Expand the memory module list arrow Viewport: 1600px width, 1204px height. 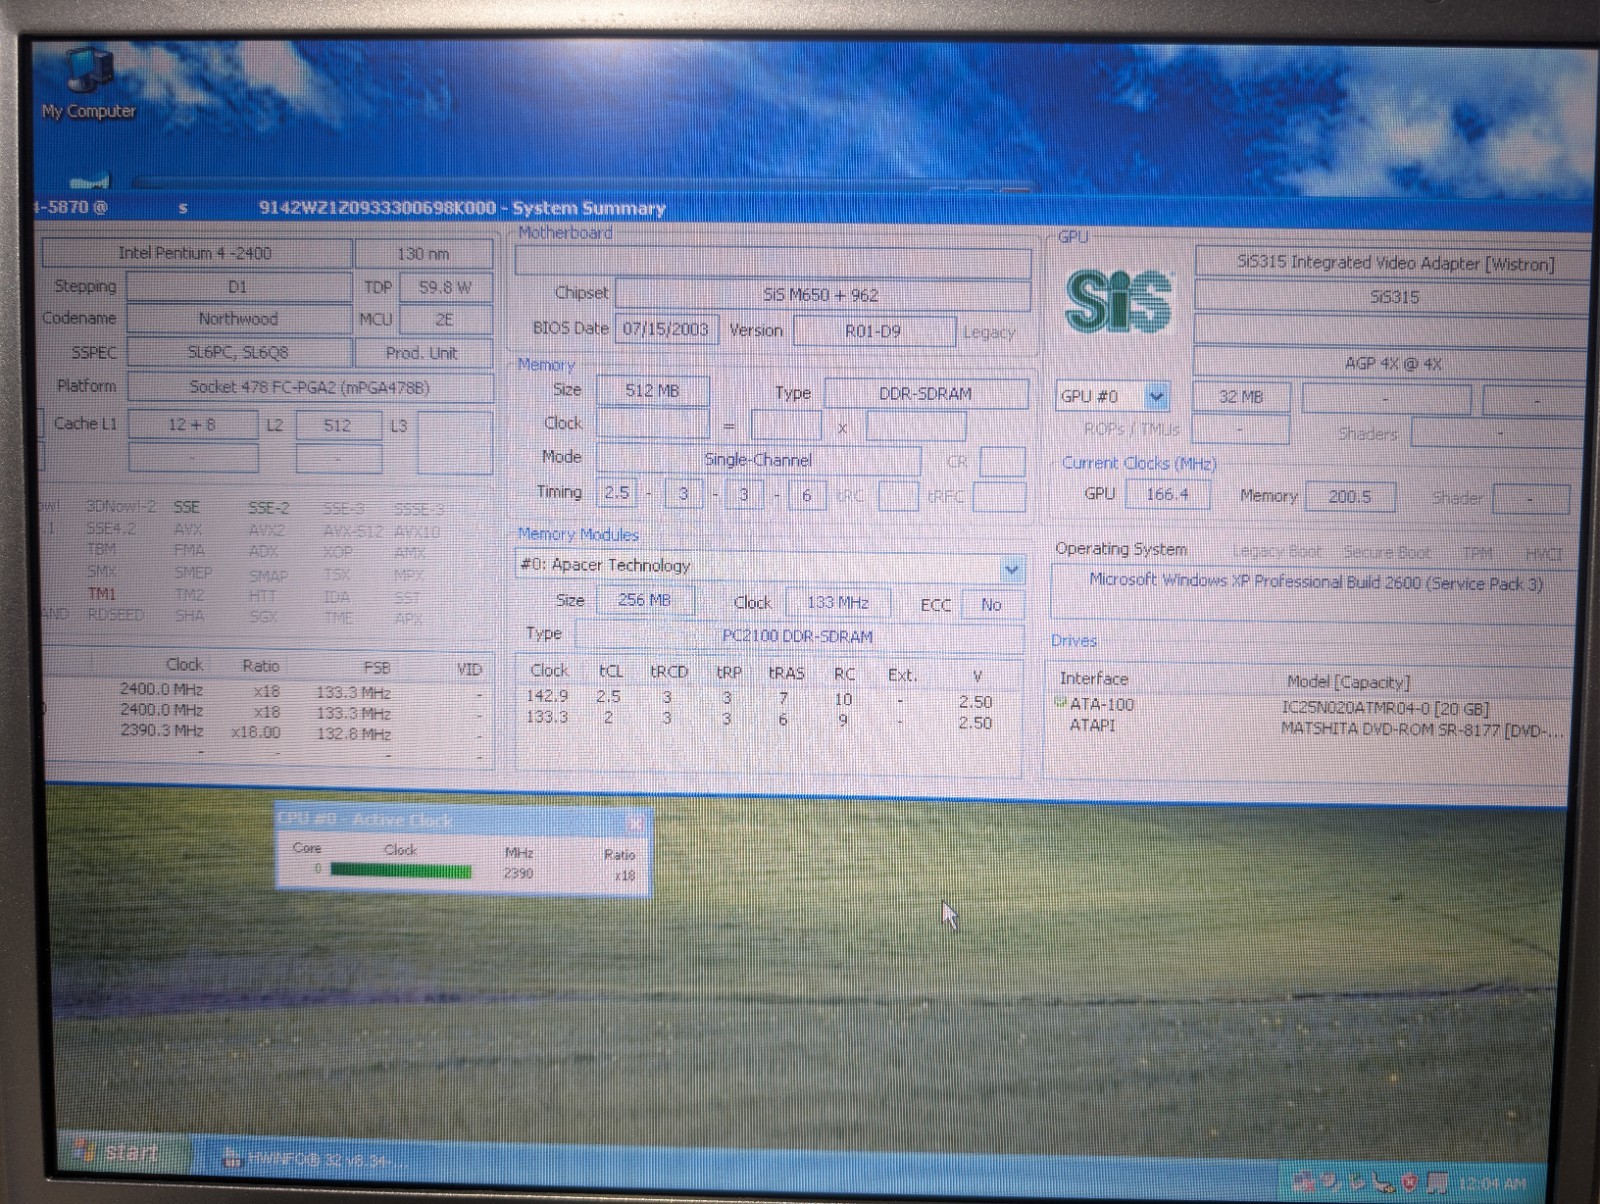pos(1012,569)
